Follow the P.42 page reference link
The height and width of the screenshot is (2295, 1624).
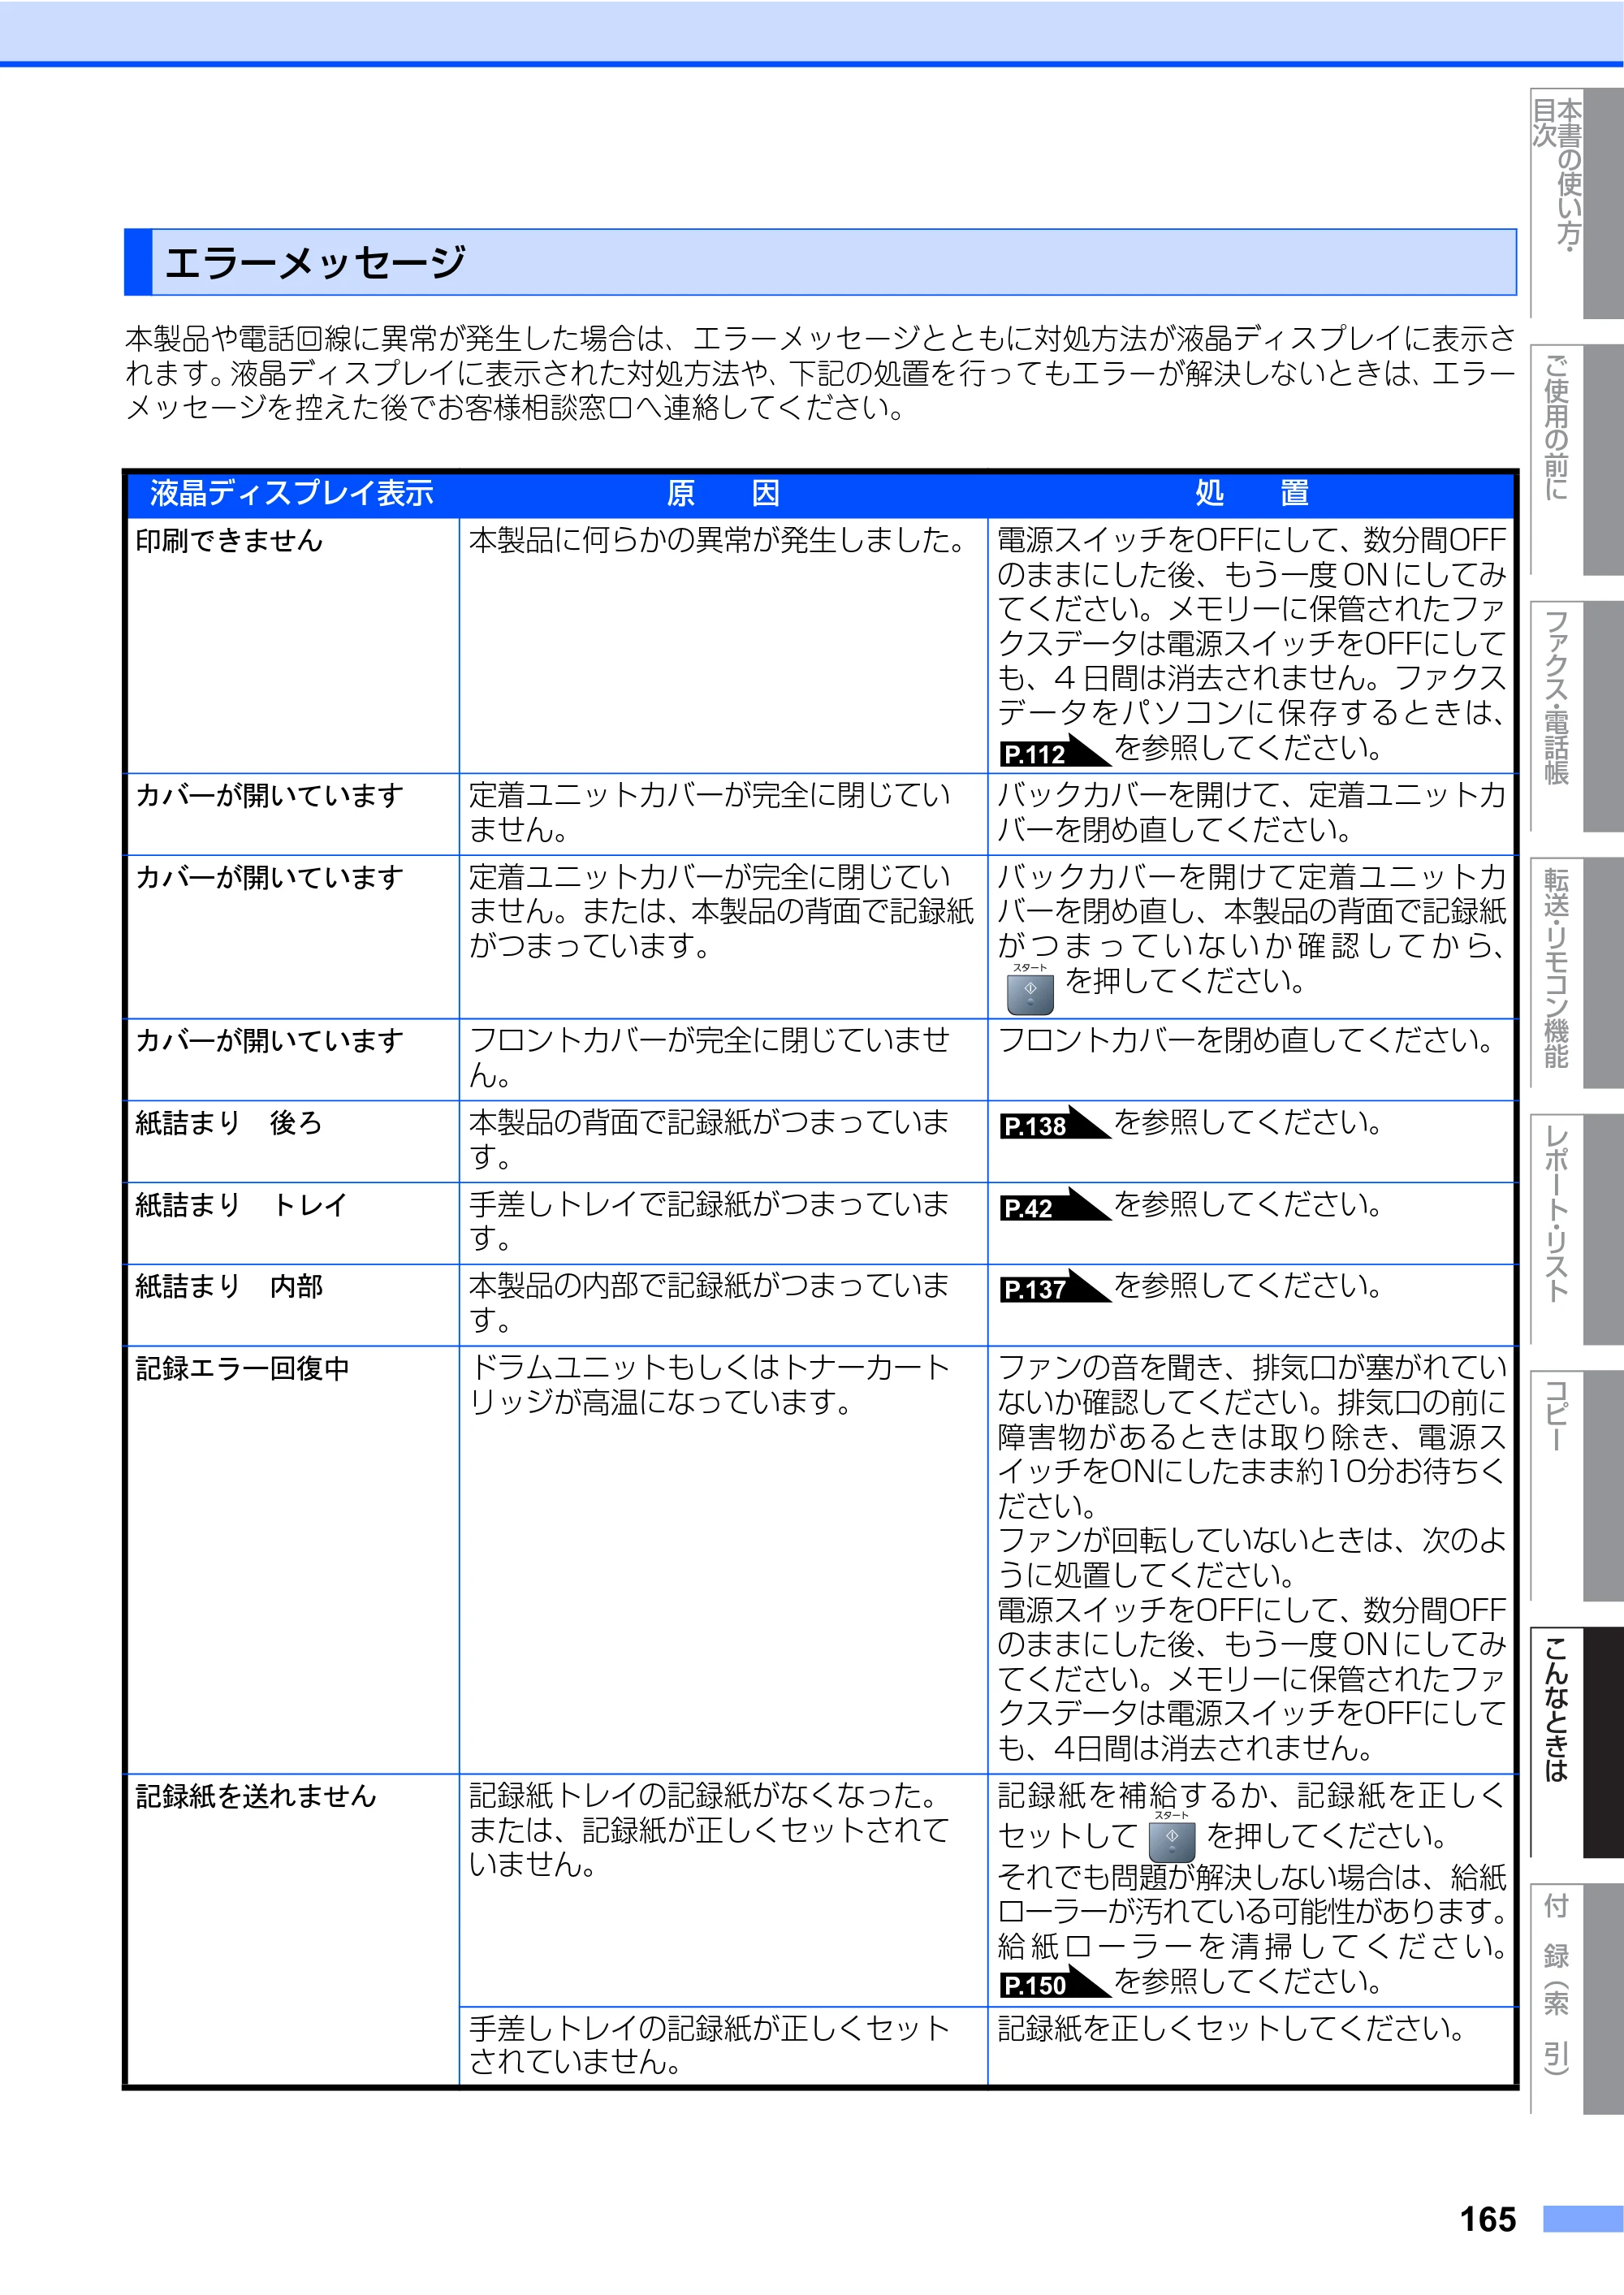point(1054,1206)
